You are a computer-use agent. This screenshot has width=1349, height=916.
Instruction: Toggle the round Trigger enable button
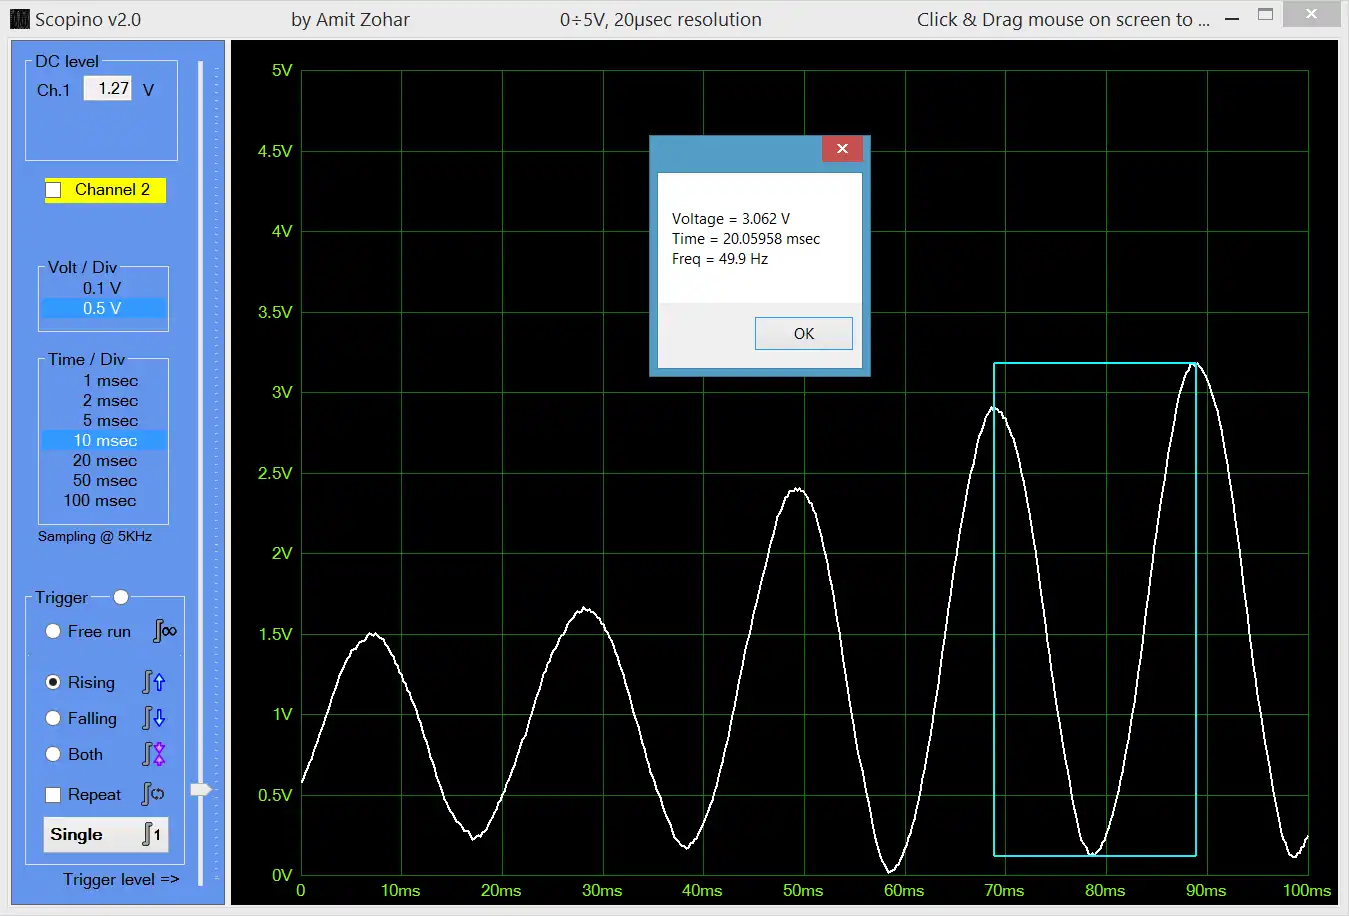tap(121, 597)
